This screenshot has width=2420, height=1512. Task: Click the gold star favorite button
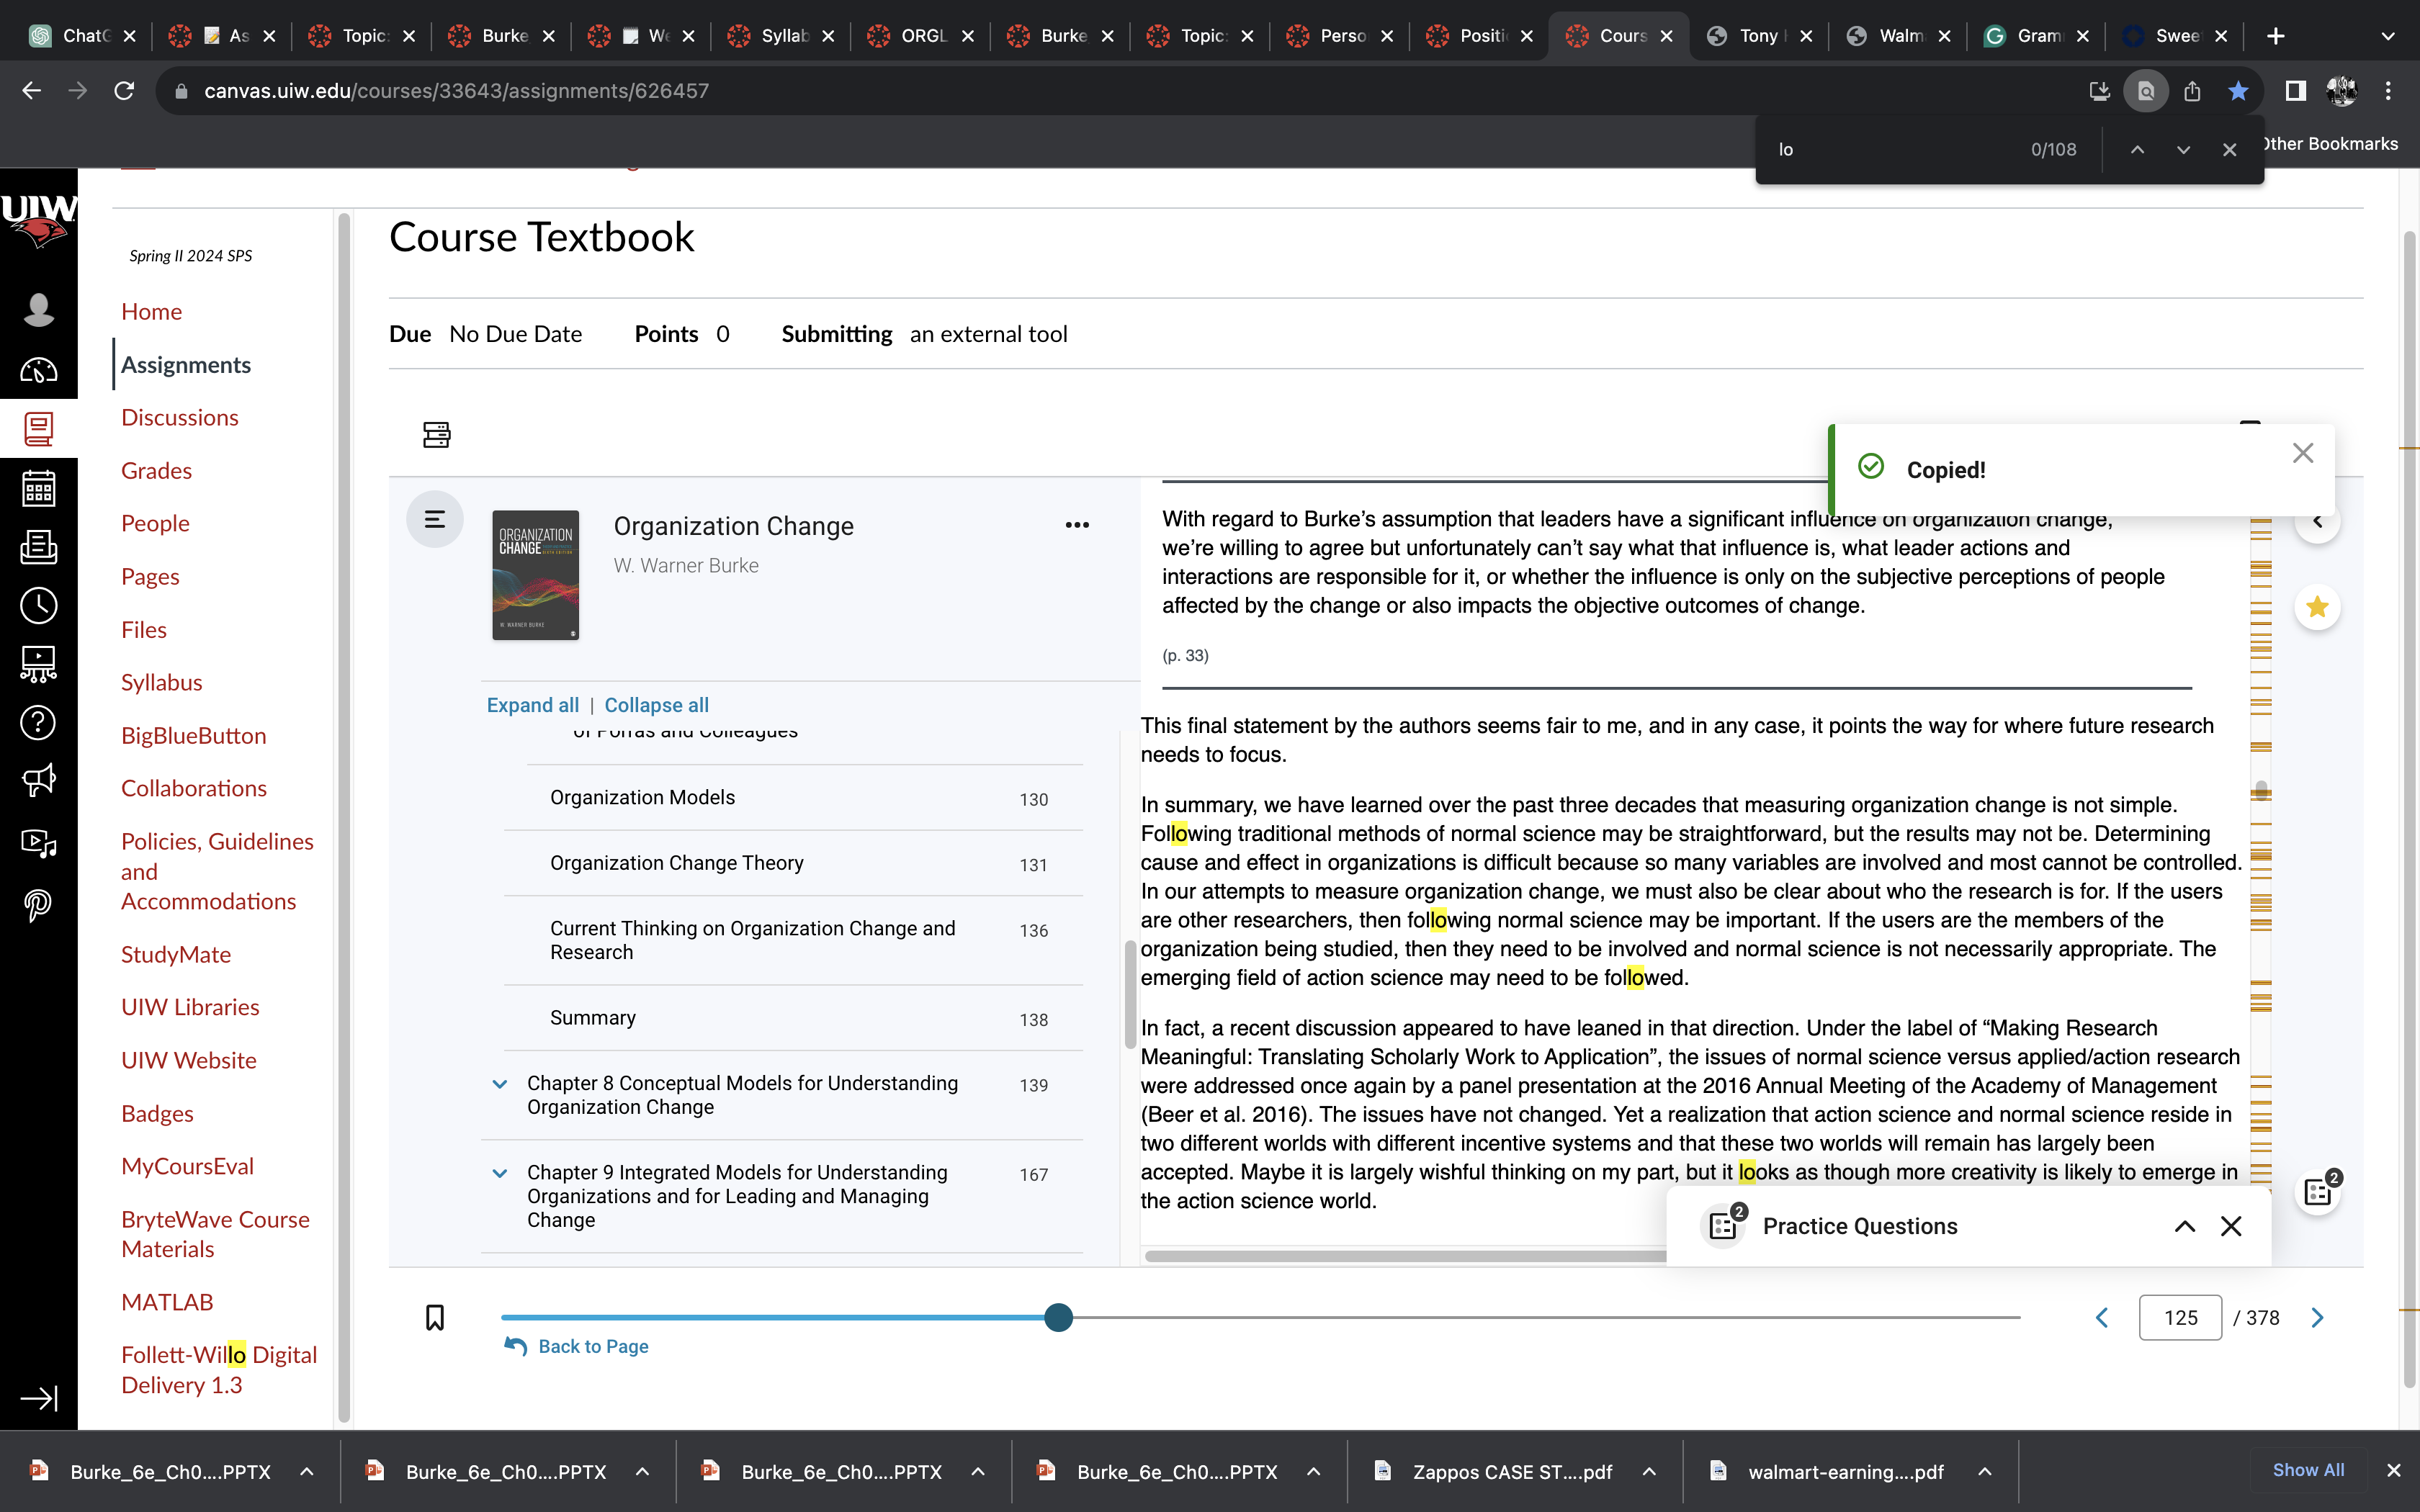point(2317,607)
